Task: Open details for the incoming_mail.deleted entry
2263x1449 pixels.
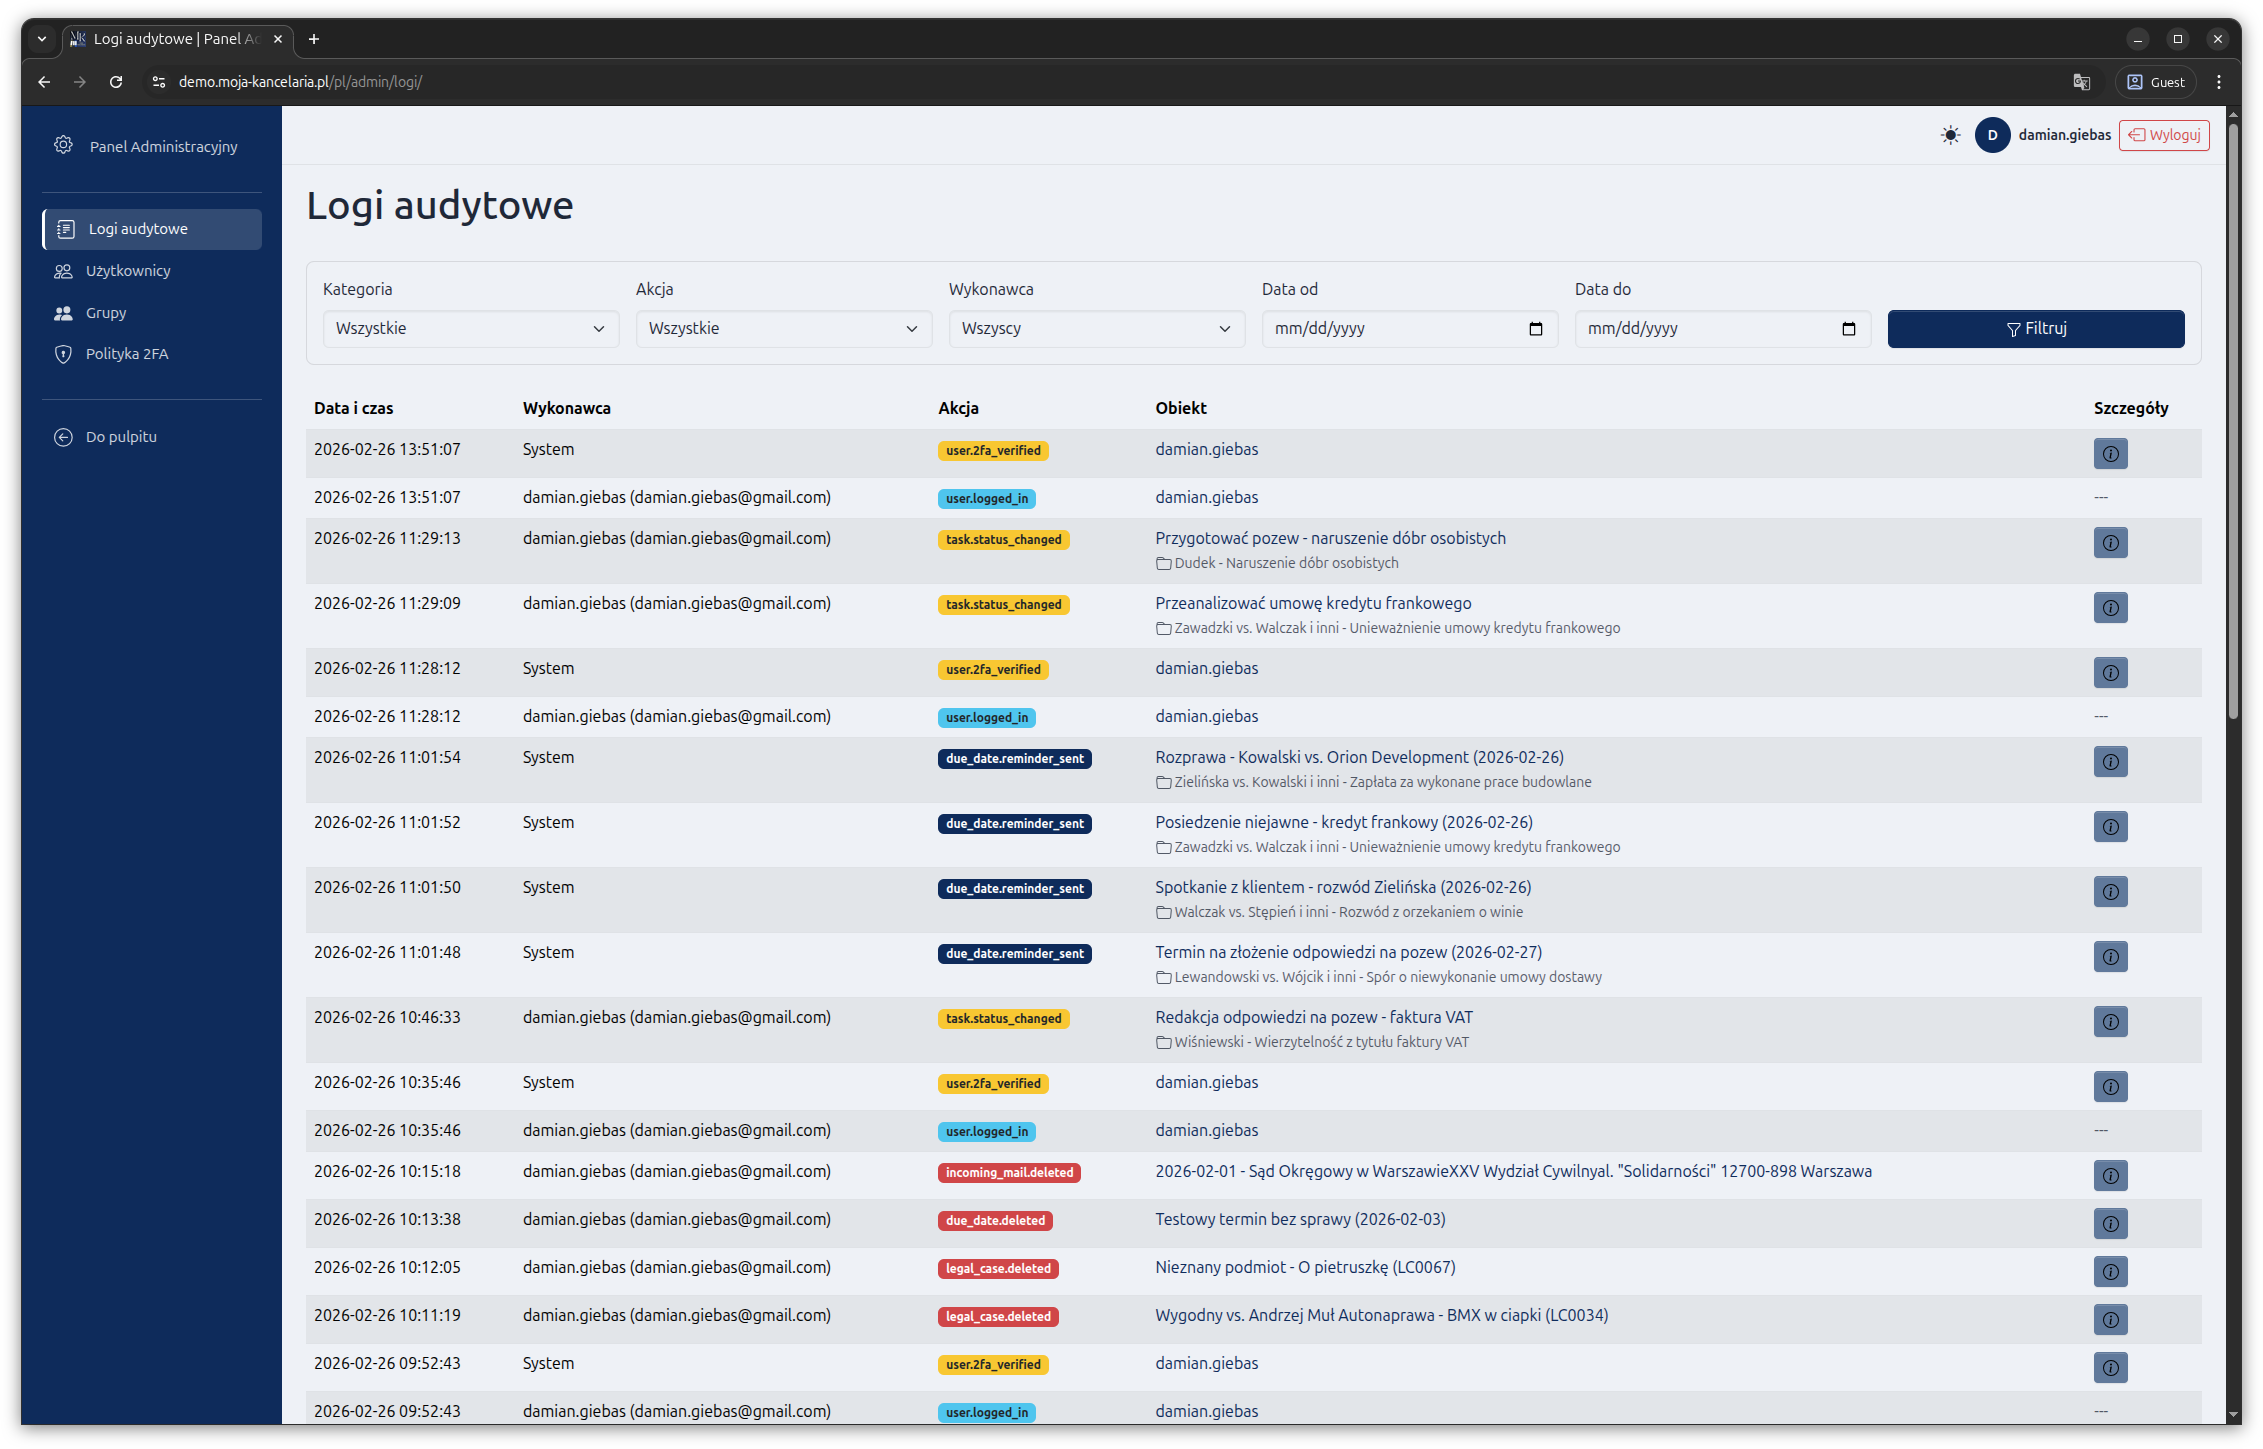Action: (2110, 1176)
